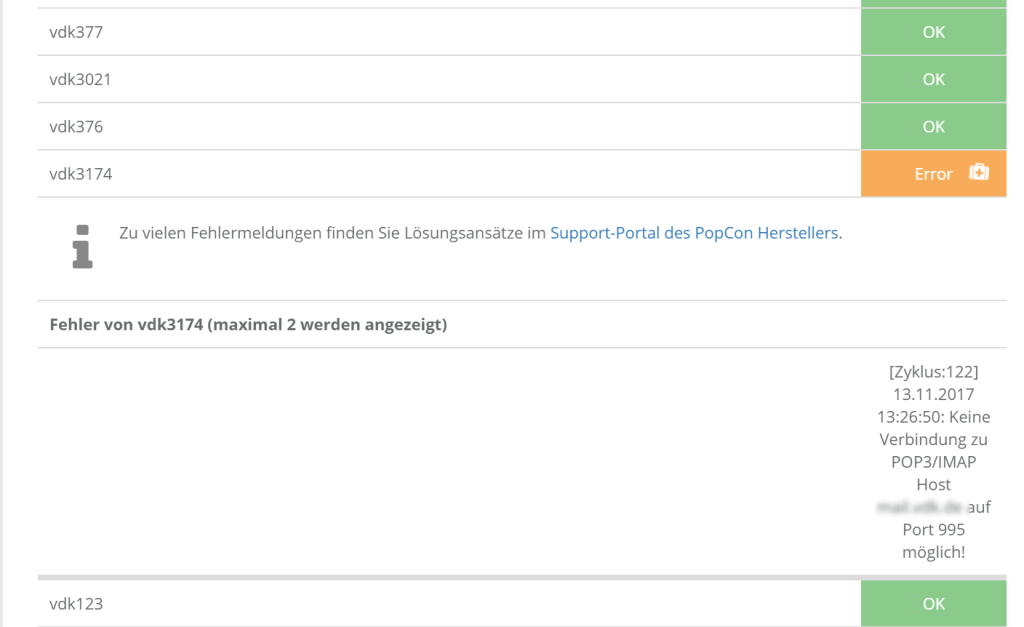Click the gray divider bar above vdk123
Viewport: 1024px width, 627px height.
522,577
